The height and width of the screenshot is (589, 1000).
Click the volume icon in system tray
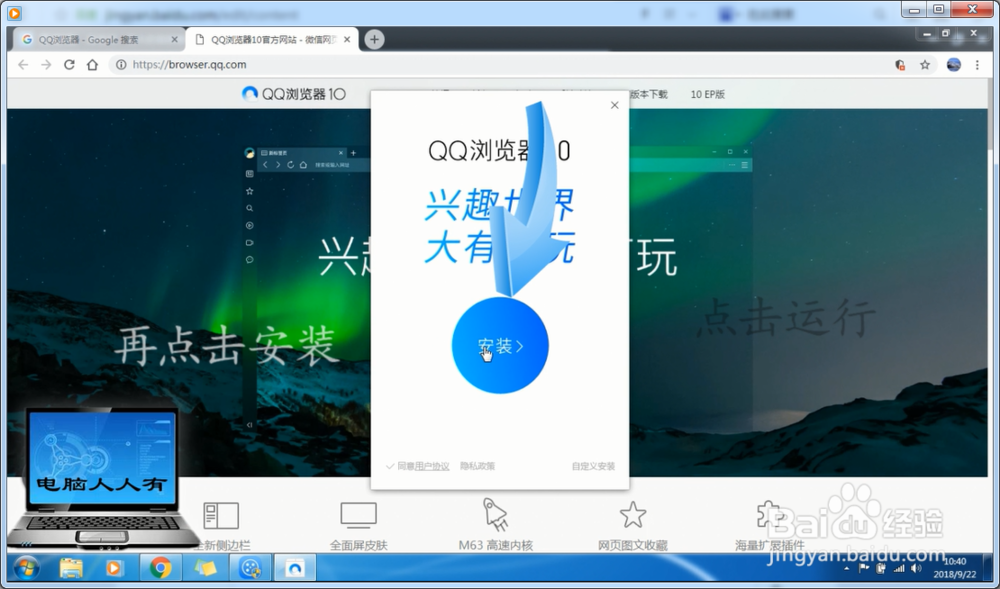916,568
